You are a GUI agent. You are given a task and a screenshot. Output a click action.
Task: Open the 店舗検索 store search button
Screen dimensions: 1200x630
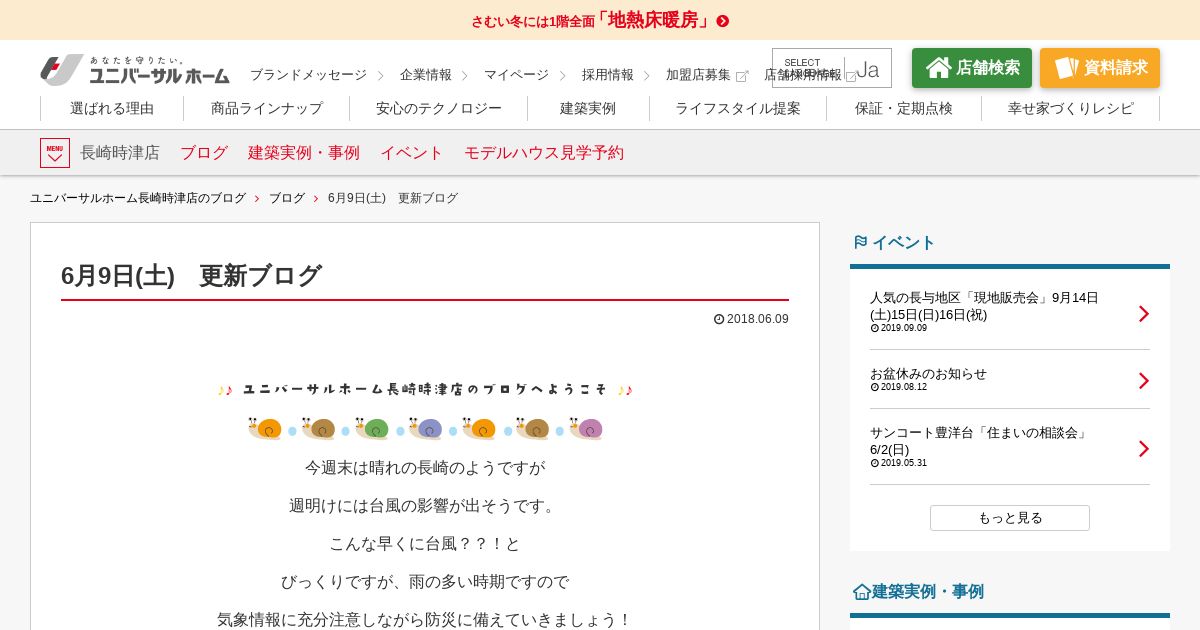coord(972,68)
